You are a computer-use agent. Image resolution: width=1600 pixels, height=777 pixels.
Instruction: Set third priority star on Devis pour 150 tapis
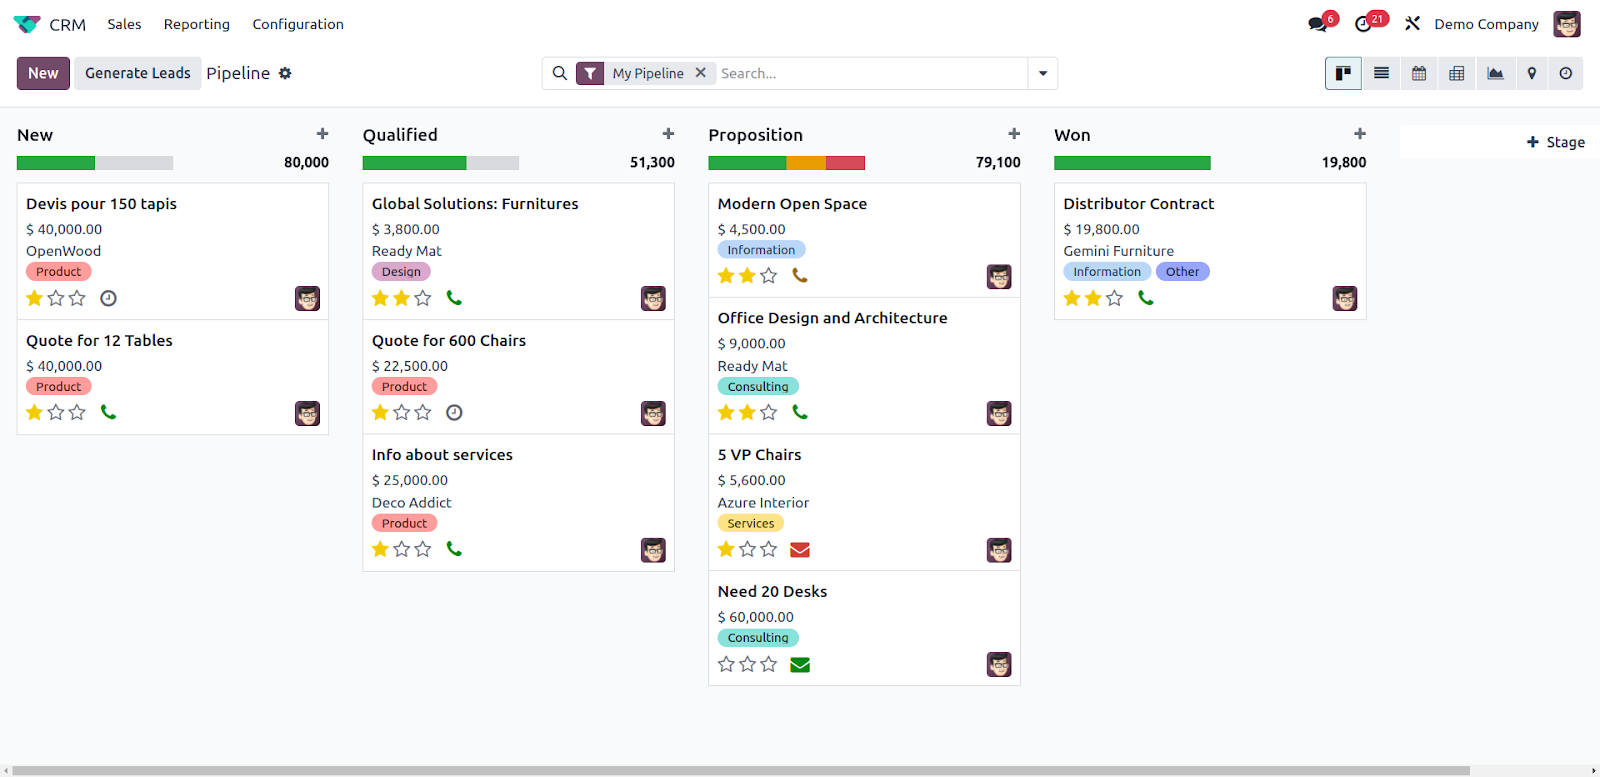tap(77, 298)
